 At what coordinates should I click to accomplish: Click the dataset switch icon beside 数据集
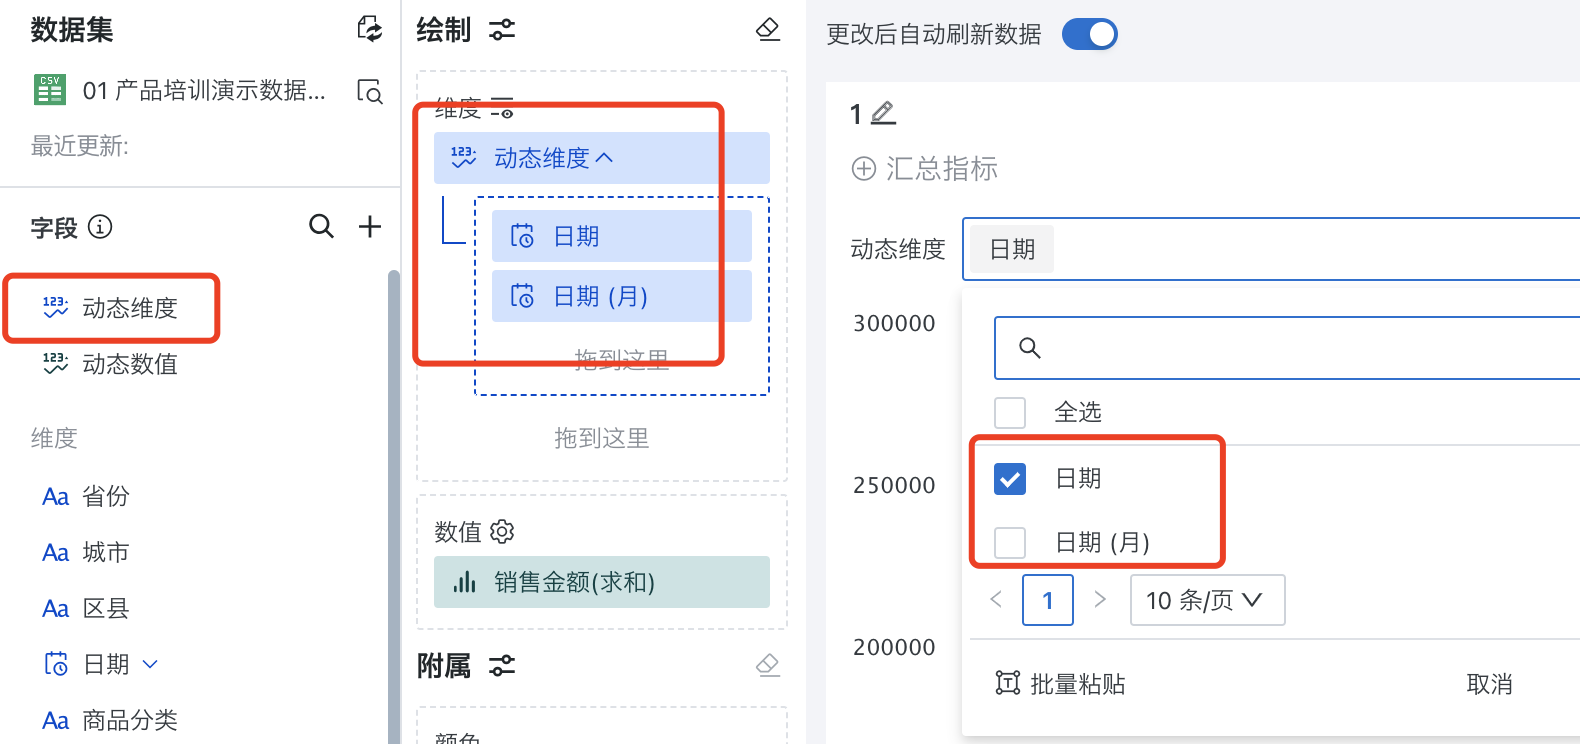[x=370, y=29]
